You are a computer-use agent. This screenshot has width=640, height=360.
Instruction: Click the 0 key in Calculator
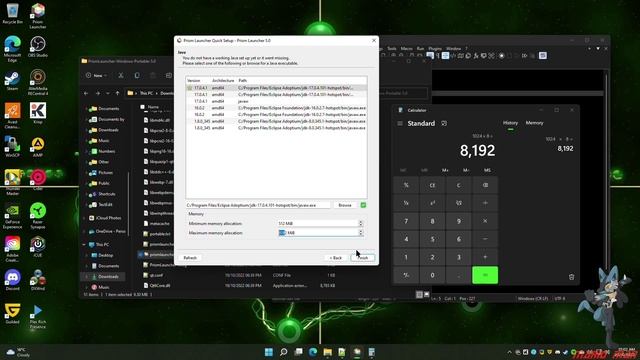pos(432,275)
